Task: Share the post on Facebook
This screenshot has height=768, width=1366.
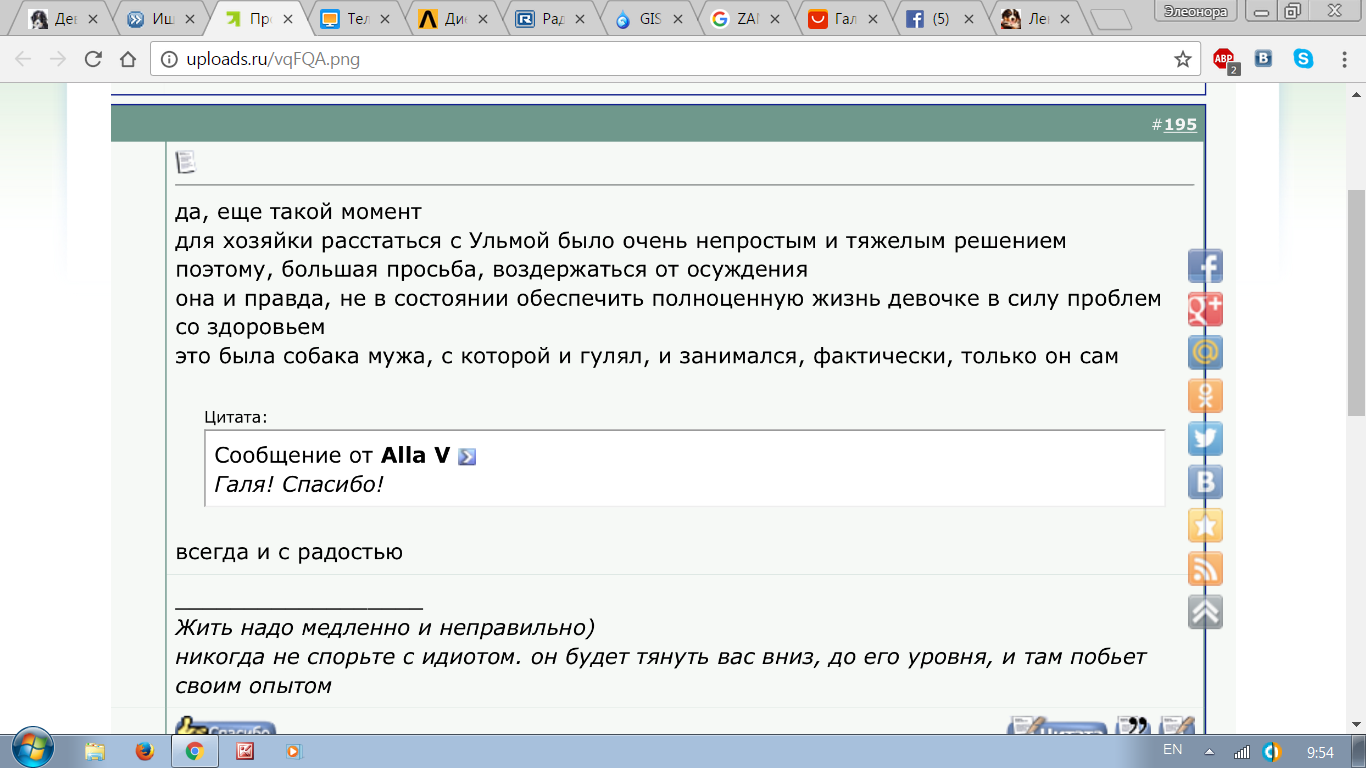Action: (x=1205, y=267)
